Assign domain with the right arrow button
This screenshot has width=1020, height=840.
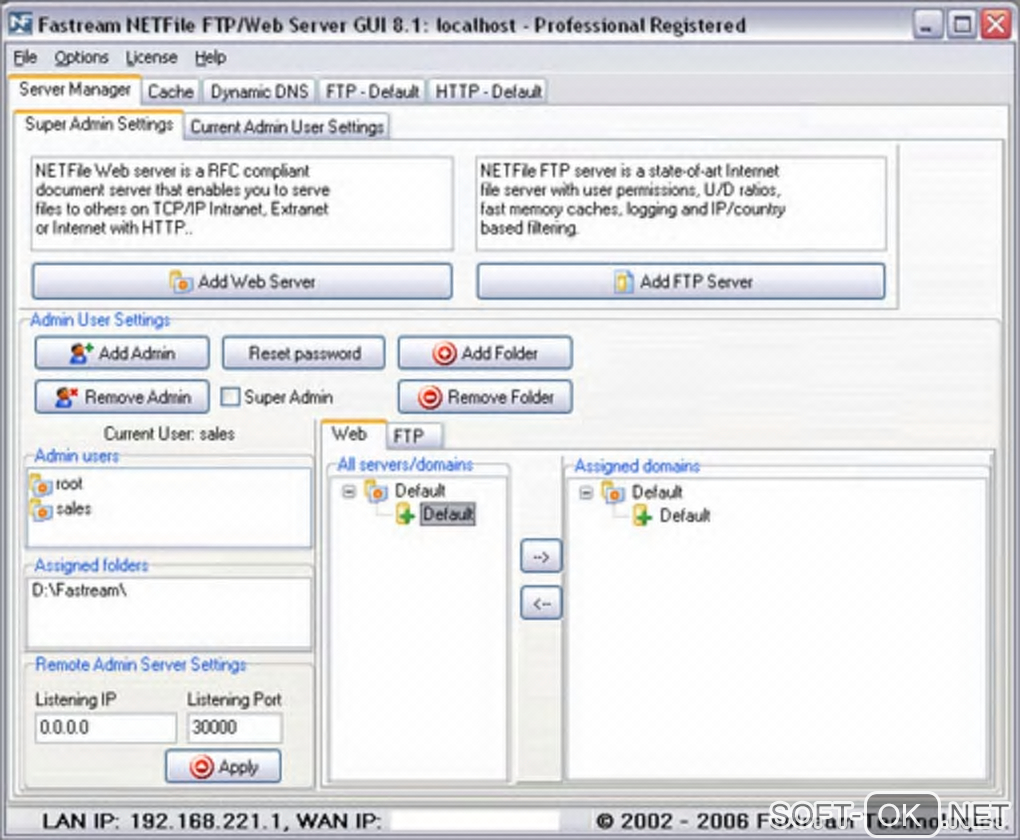tap(541, 556)
